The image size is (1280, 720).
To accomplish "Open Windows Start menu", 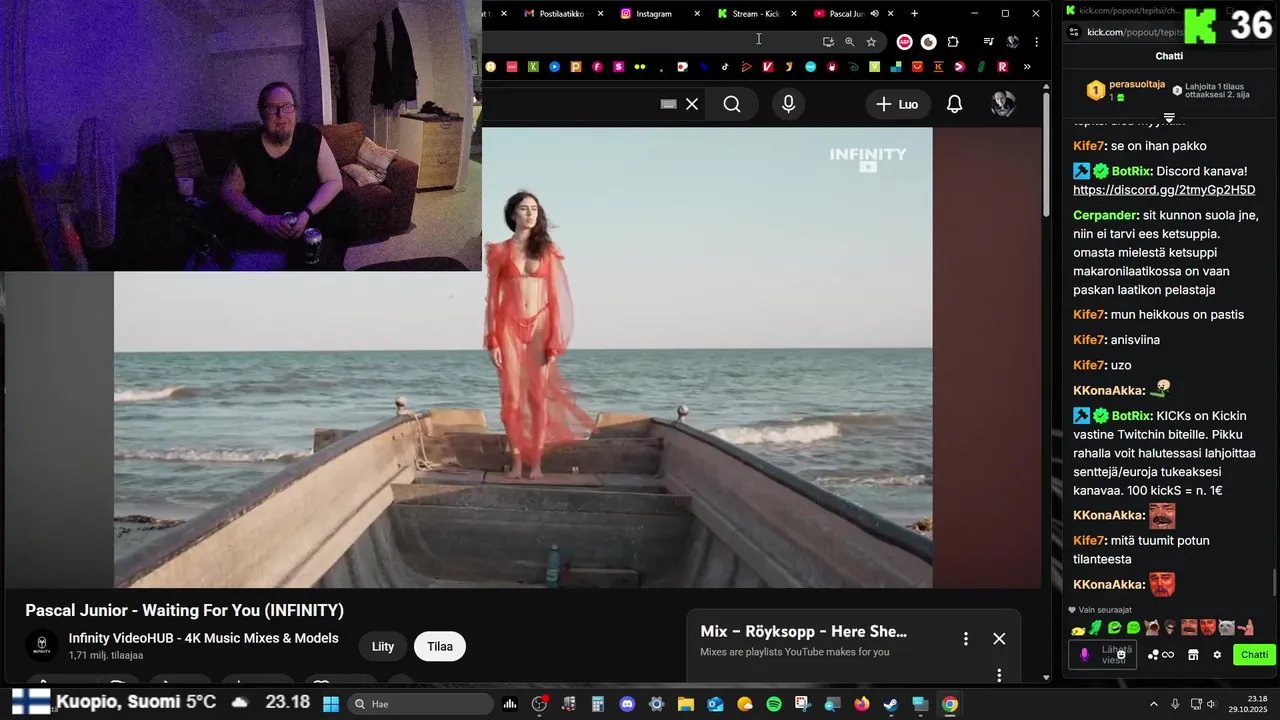I will click(331, 704).
